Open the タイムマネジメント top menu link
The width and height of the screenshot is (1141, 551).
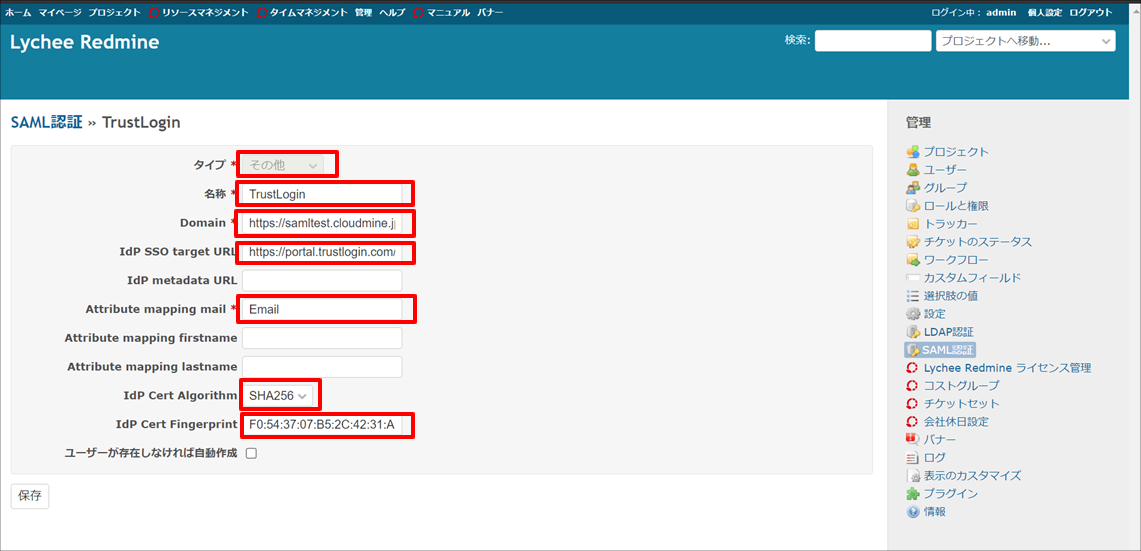[309, 13]
